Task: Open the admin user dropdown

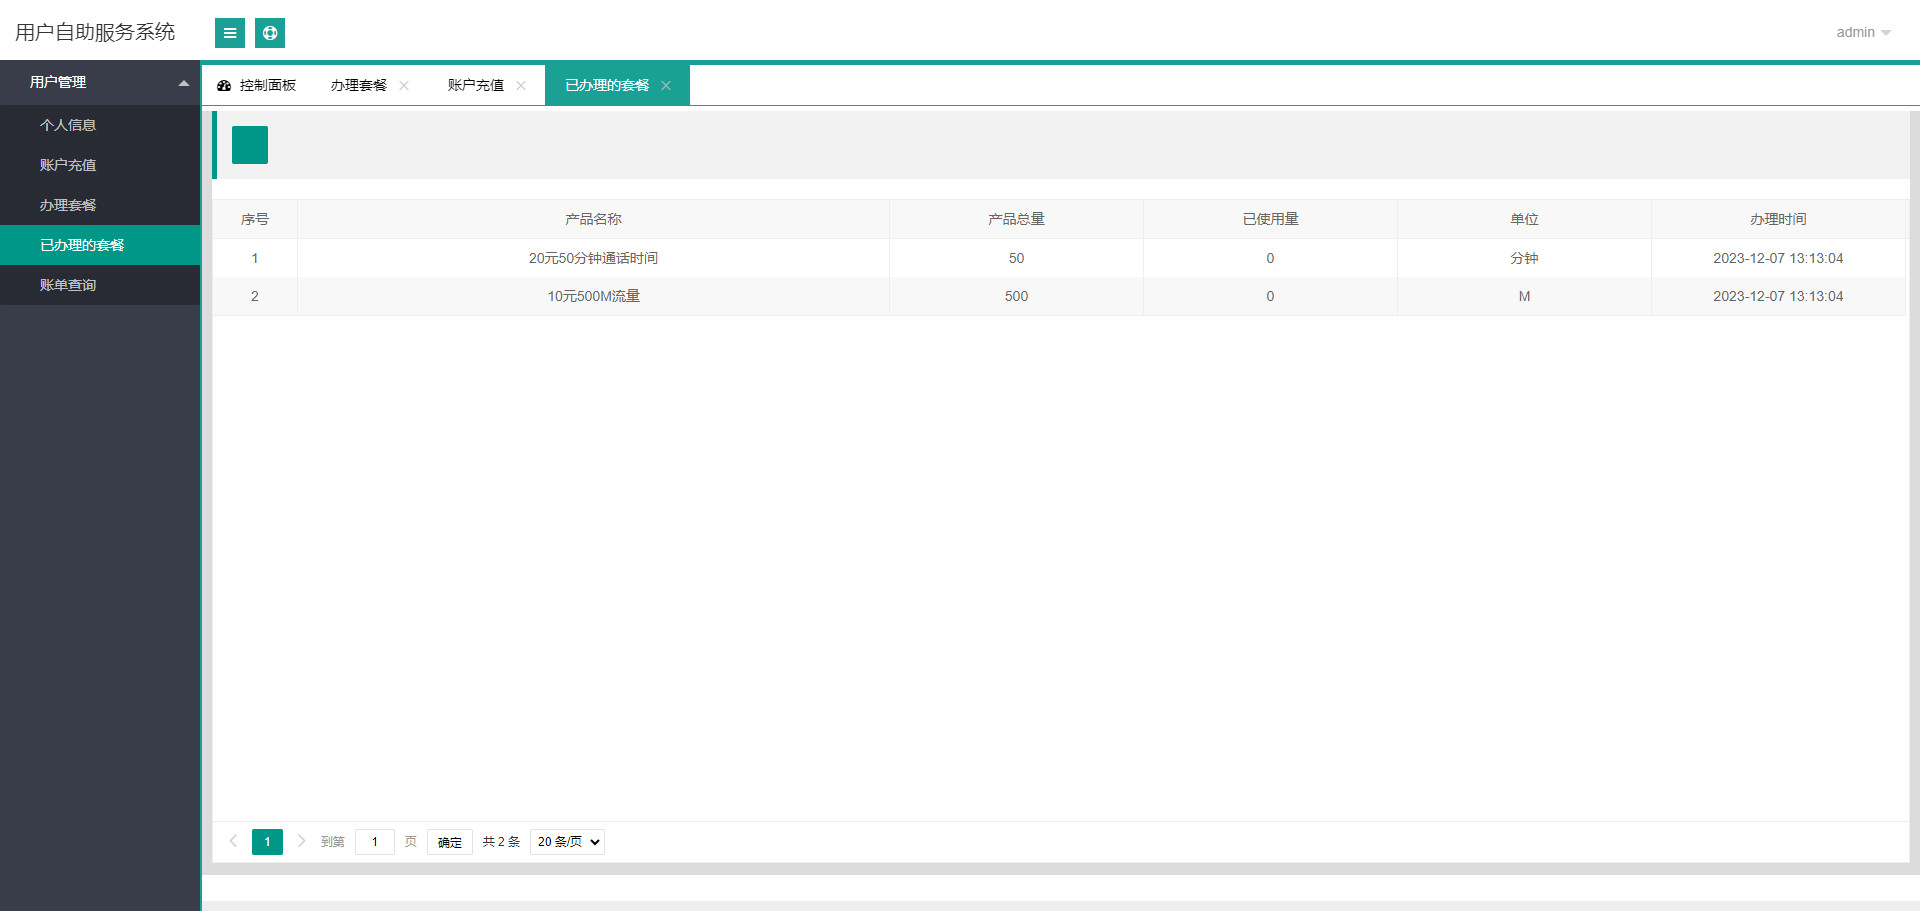Action: pos(1863,32)
